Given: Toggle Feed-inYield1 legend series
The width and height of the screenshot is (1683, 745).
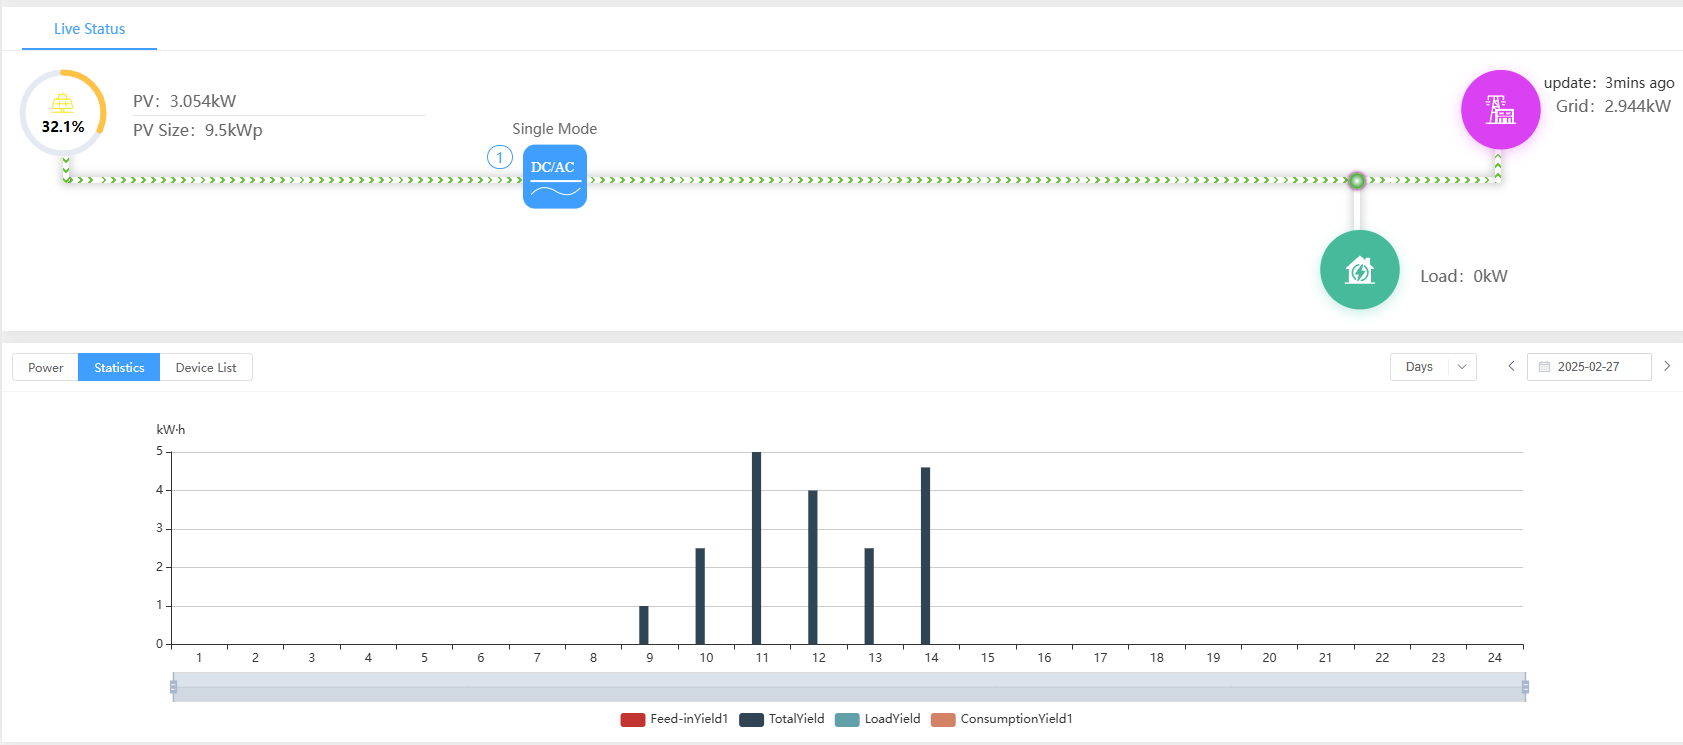Looking at the screenshot, I should click(x=674, y=719).
